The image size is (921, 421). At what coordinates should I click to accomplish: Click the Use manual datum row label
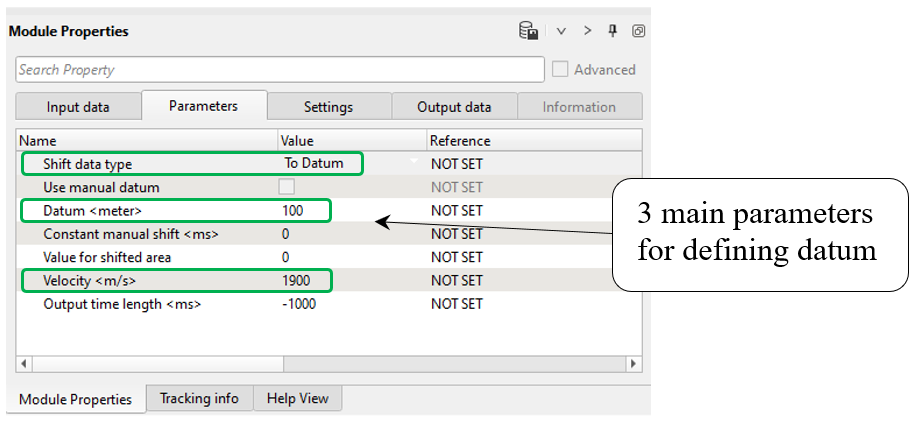coord(101,188)
